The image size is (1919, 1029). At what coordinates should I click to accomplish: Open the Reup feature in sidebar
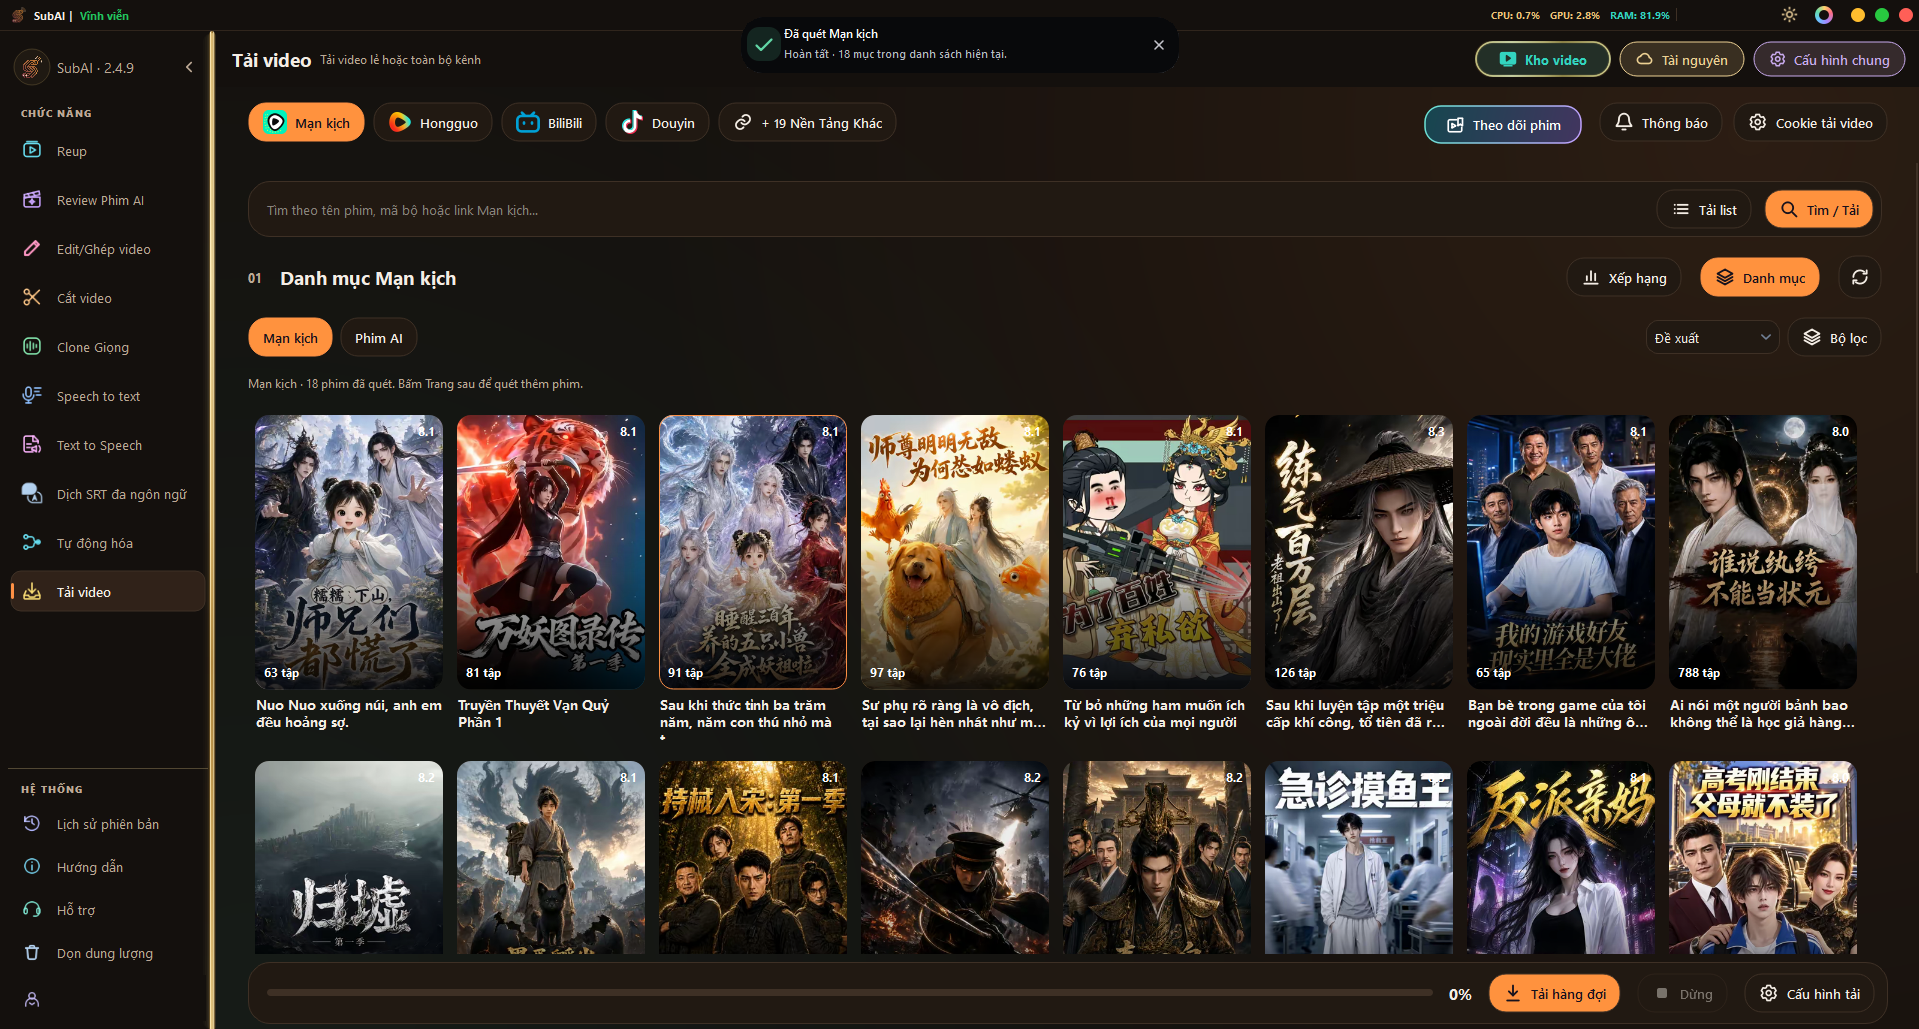(107, 151)
